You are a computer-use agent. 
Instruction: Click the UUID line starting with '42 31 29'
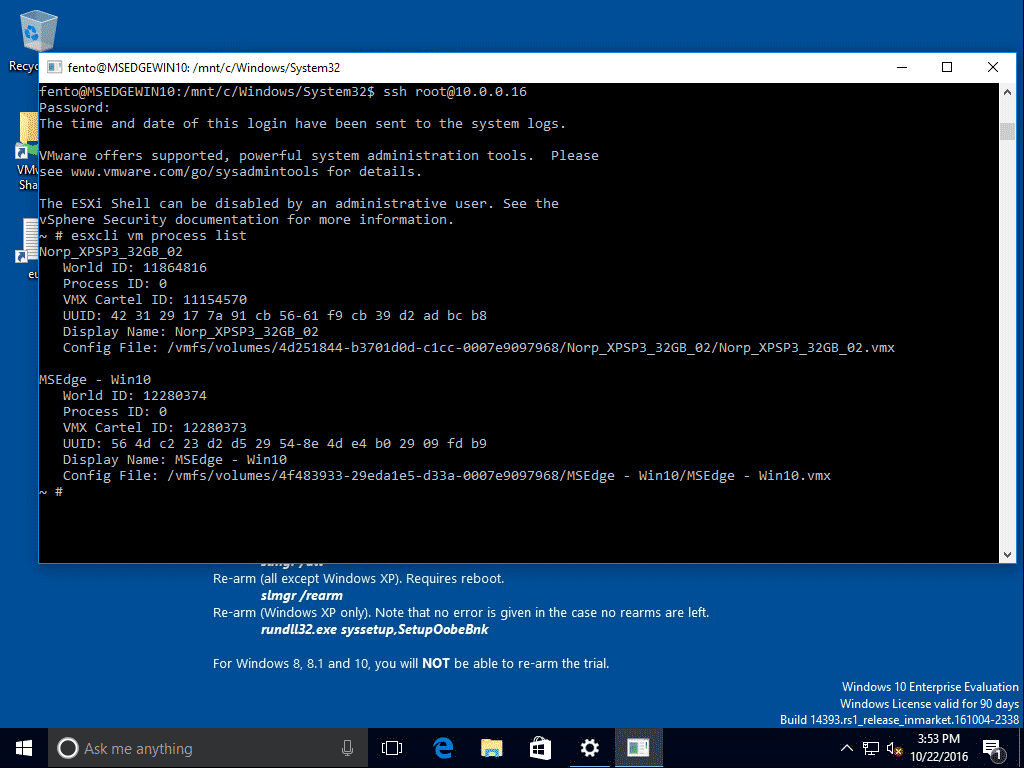[275, 315]
